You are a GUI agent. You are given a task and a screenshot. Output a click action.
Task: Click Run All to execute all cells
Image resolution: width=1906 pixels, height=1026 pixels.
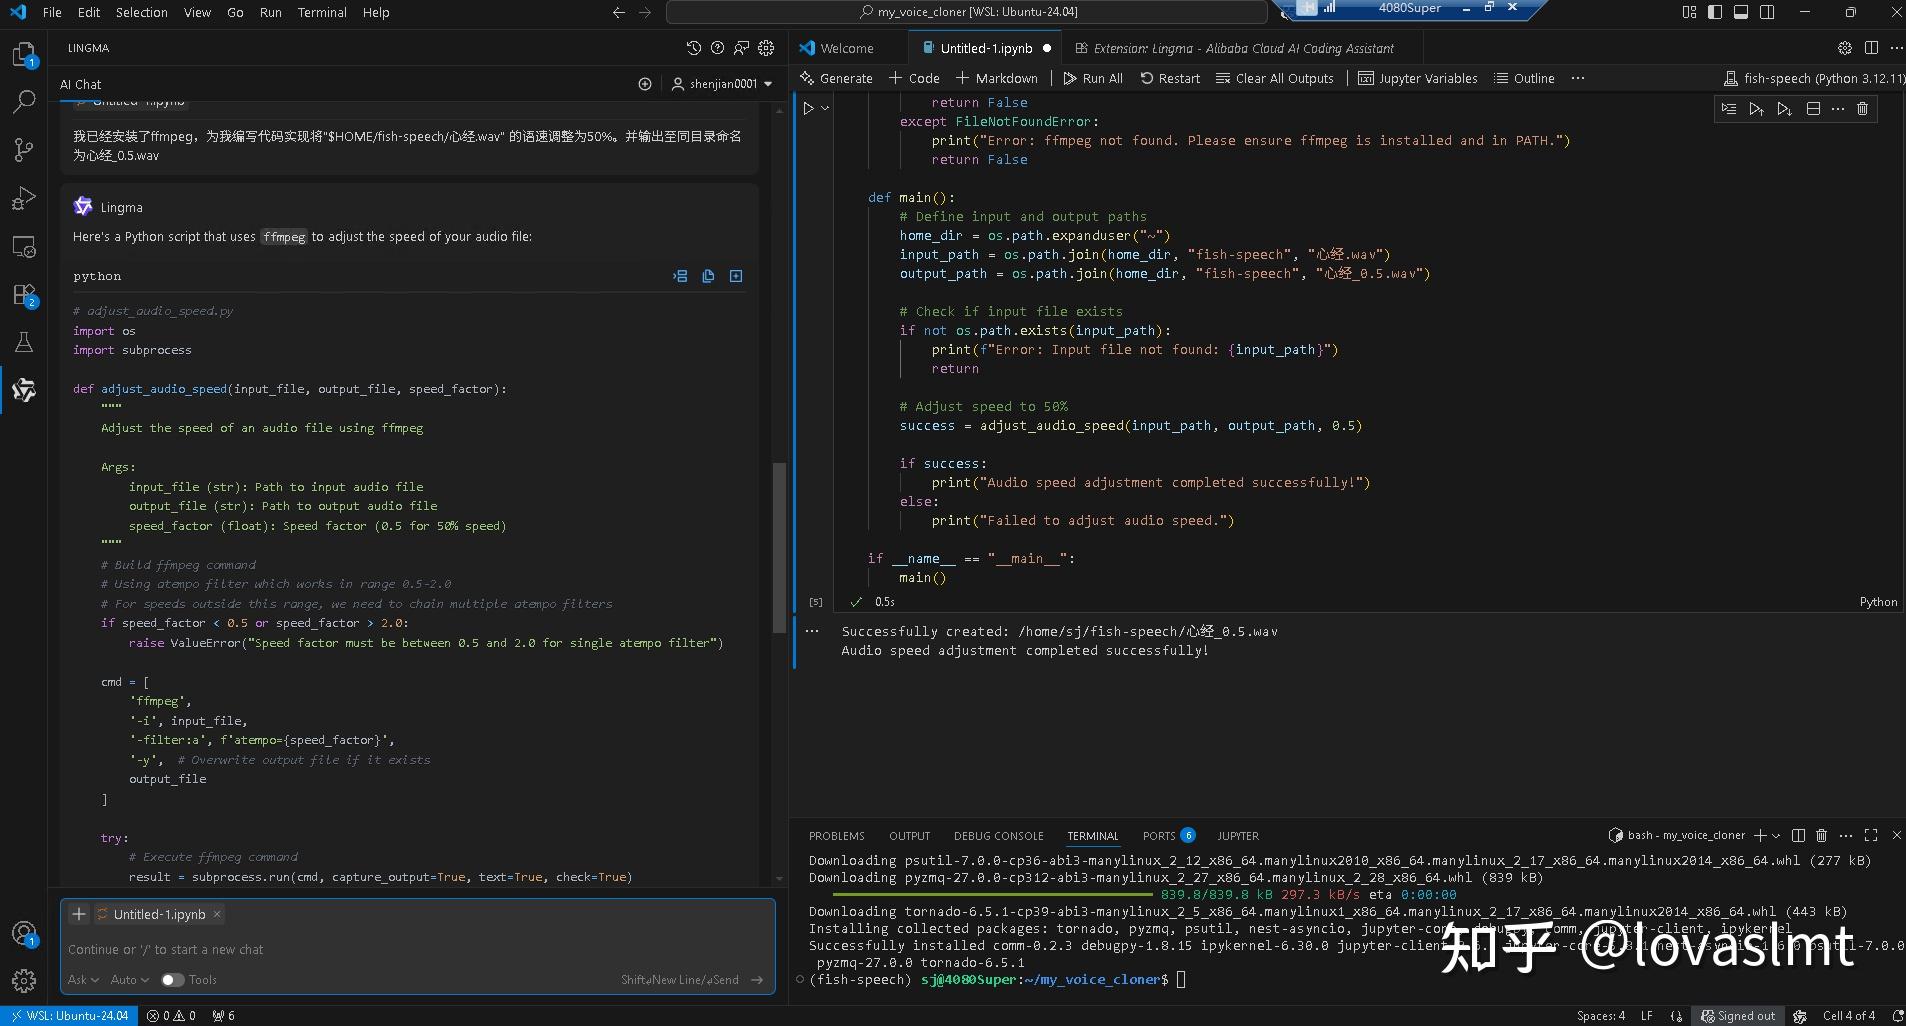pos(1093,78)
